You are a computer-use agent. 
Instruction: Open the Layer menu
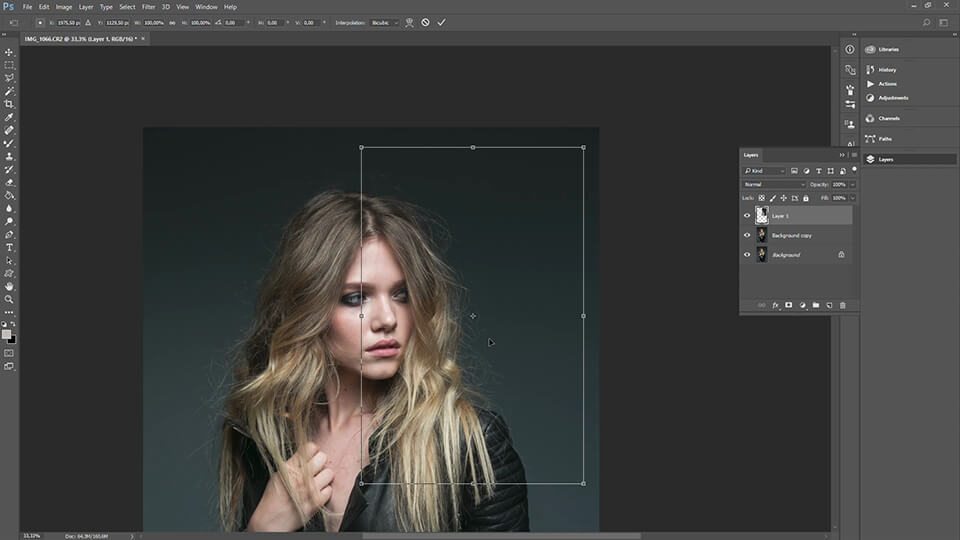pyautogui.click(x=86, y=7)
